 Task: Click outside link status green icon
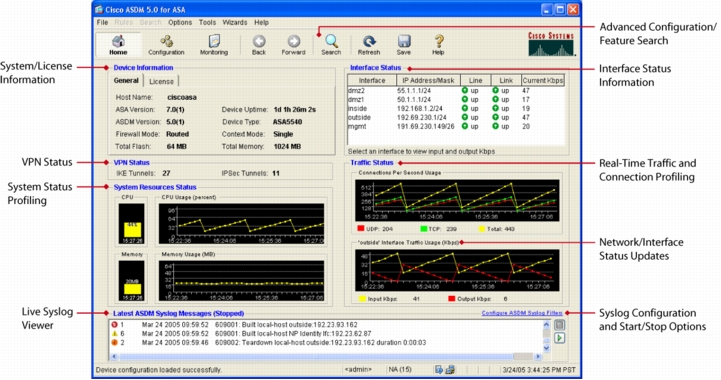(x=495, y=117)
